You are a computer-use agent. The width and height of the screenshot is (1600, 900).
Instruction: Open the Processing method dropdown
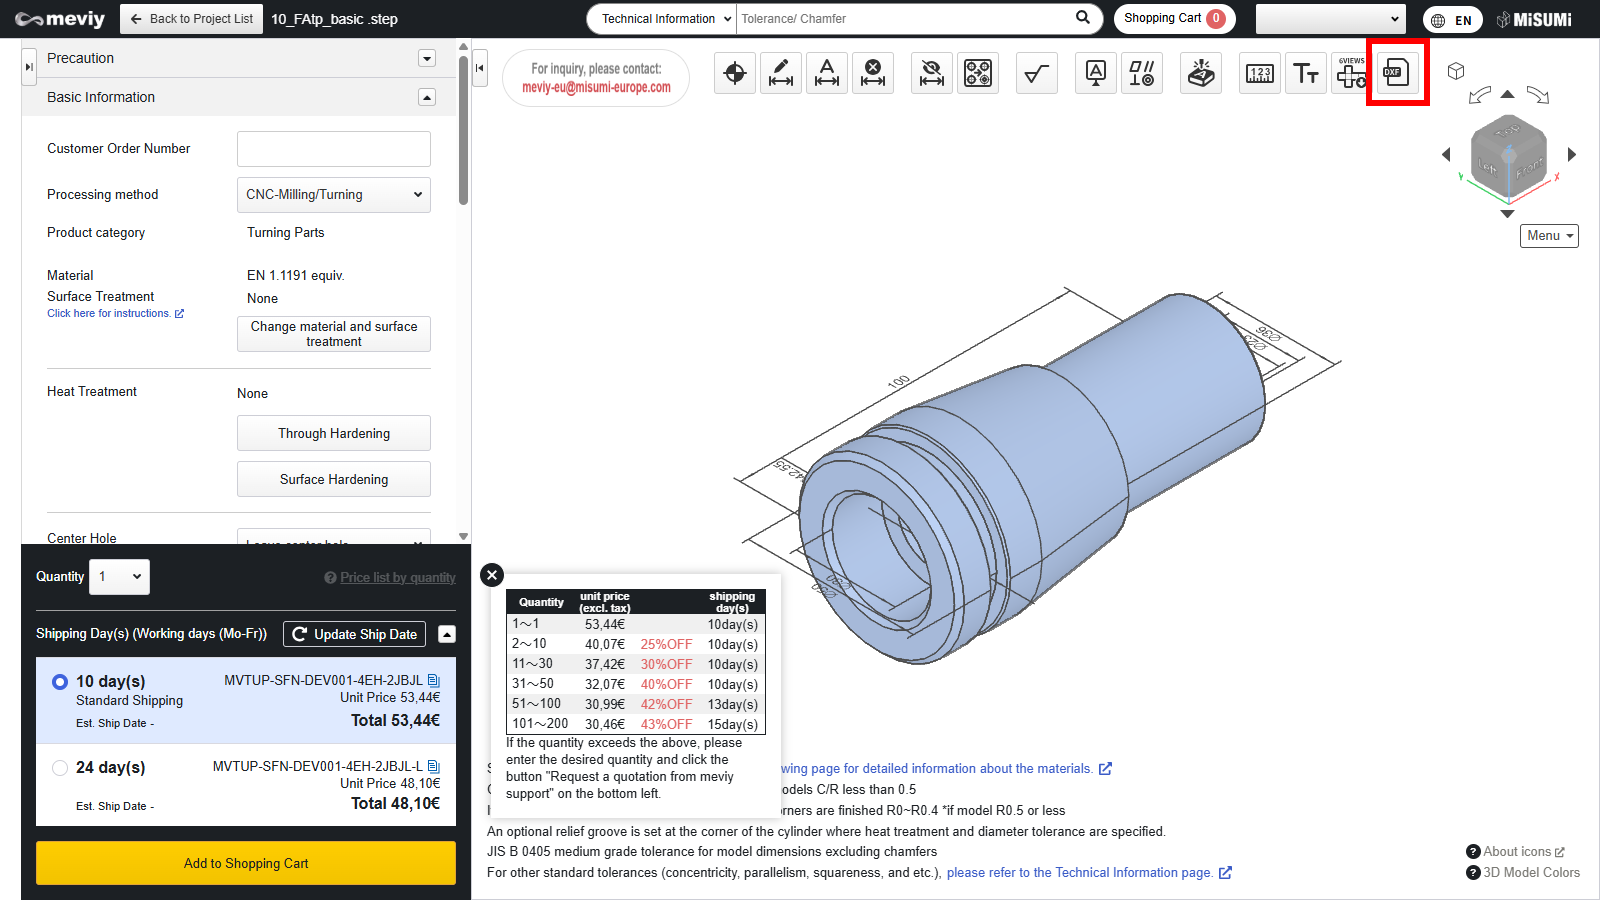pyautogui.click(x=333, y=195)
